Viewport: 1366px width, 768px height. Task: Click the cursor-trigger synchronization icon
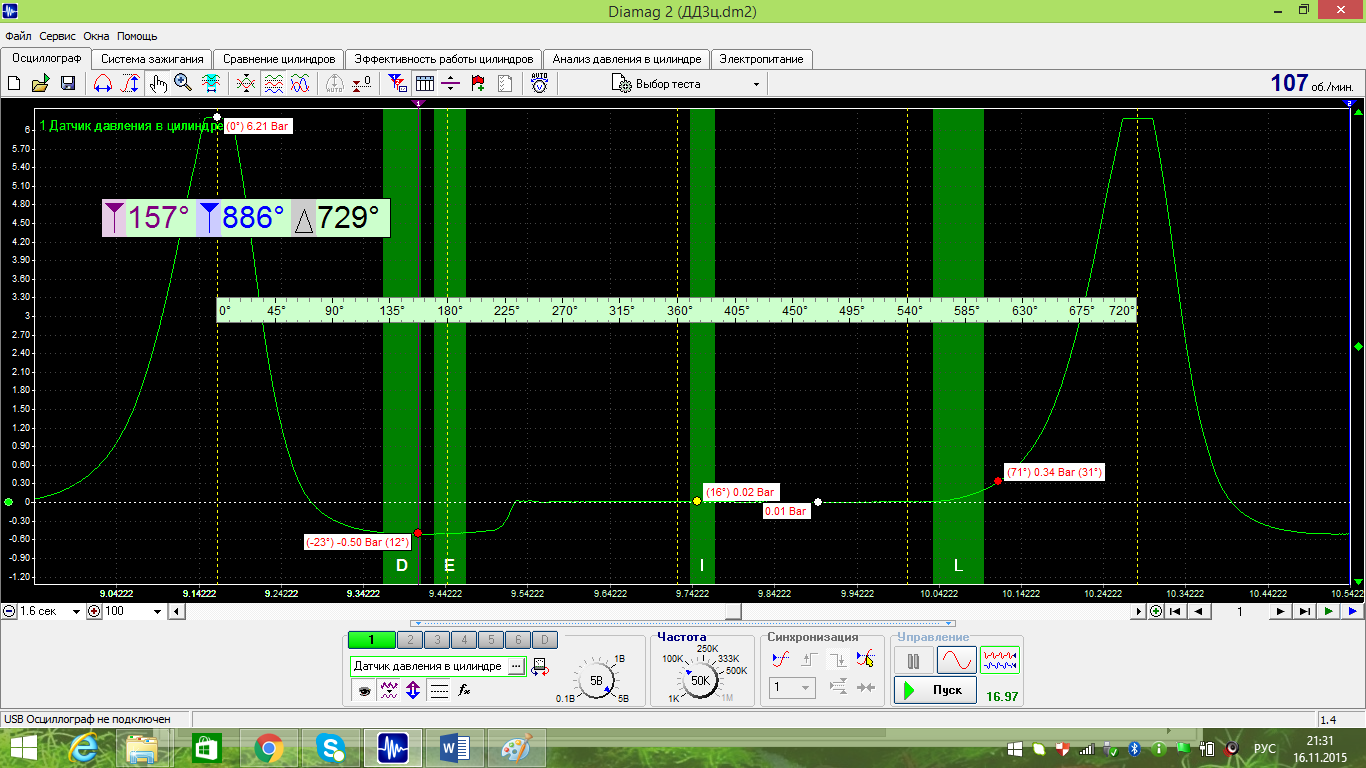[x=865, y=658]
